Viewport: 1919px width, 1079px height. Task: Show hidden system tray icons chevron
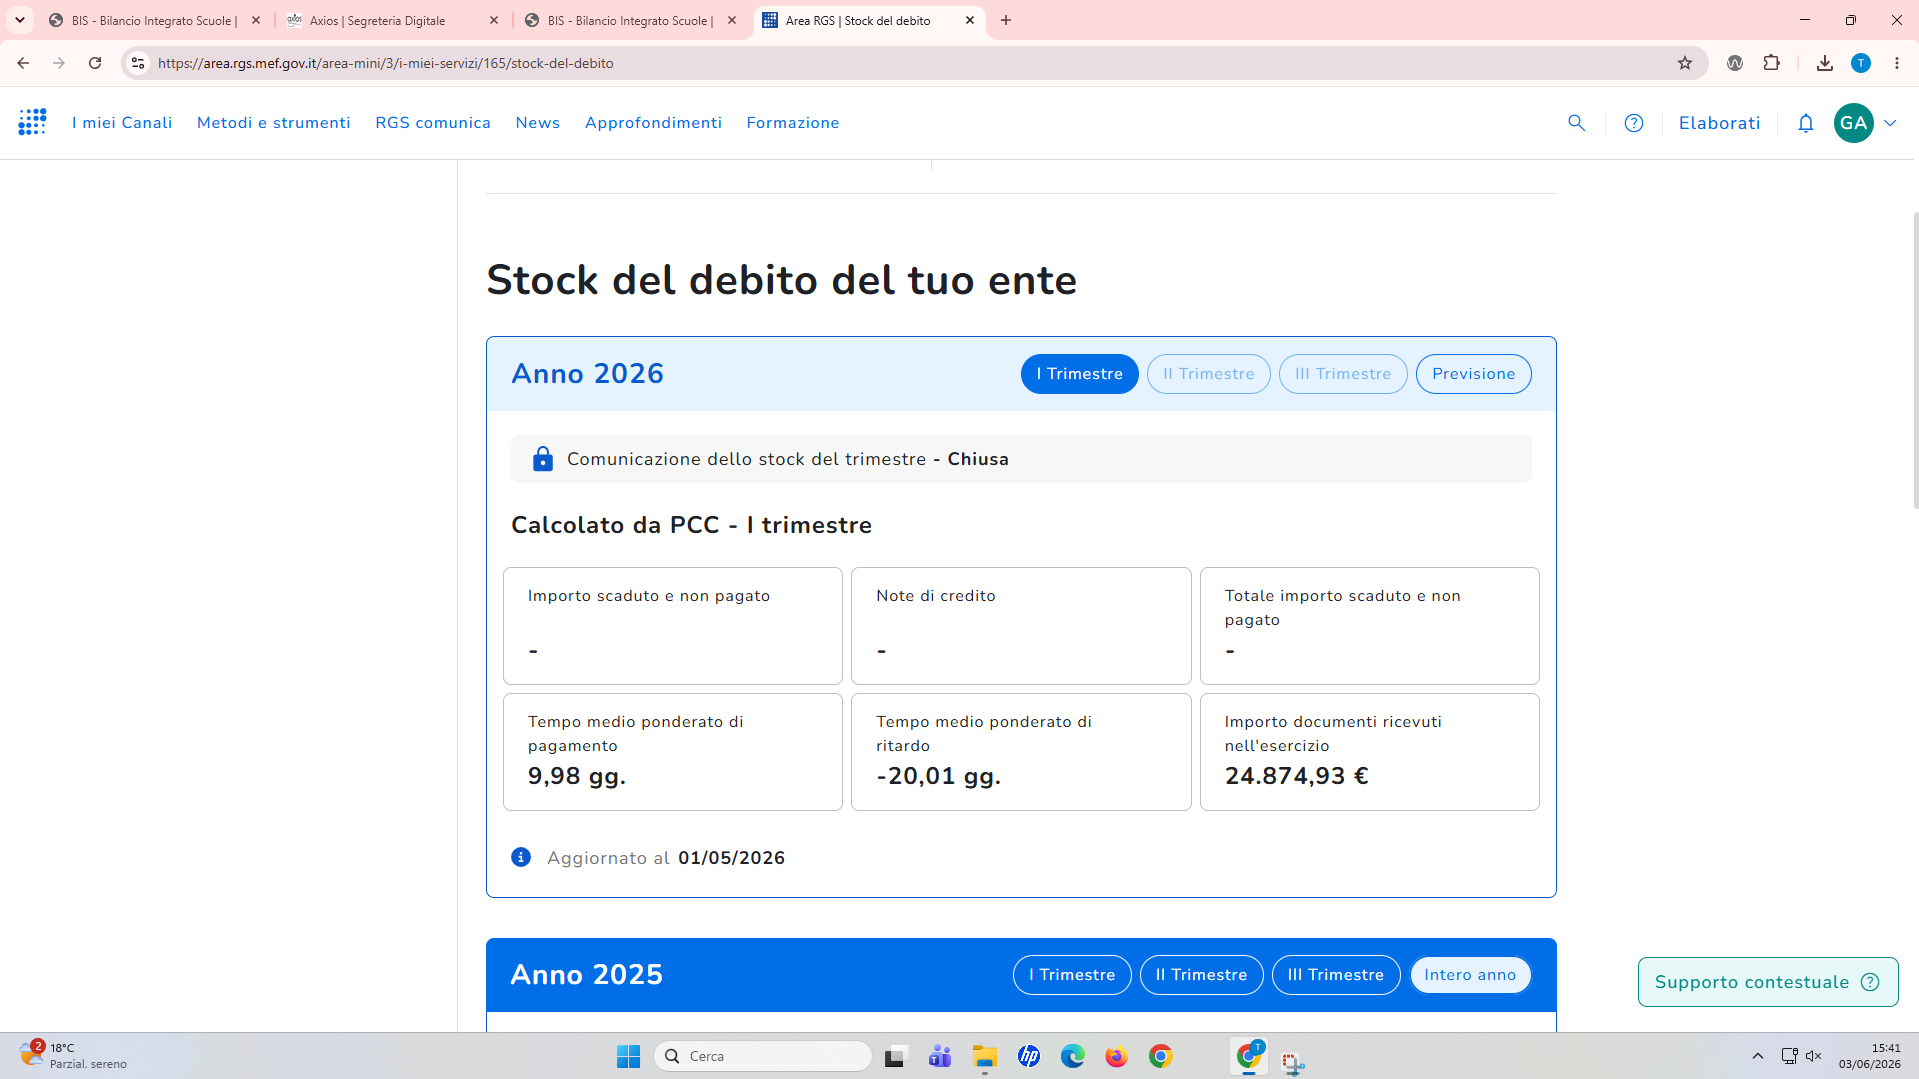(x=1757, y=1056)
